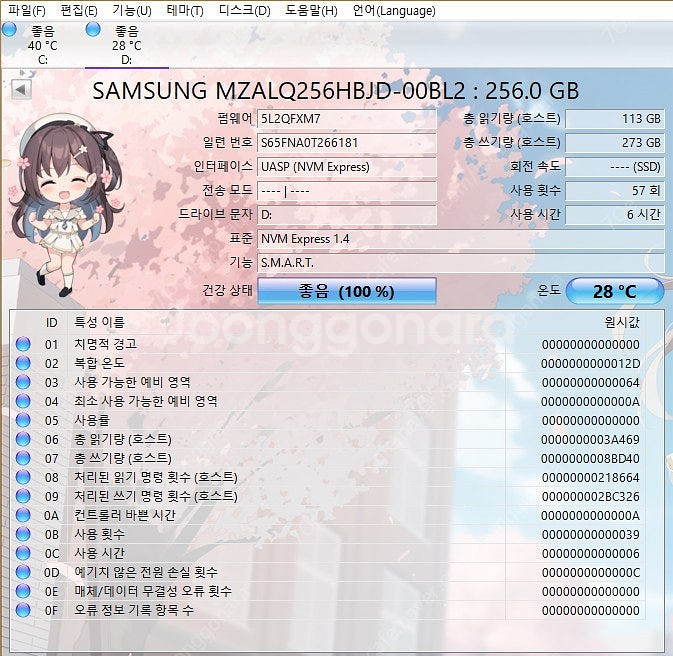The image size is (673, 656).
Task: Select the attribute name 사용 가능한 예비 영역
Action: coord(132,382)
